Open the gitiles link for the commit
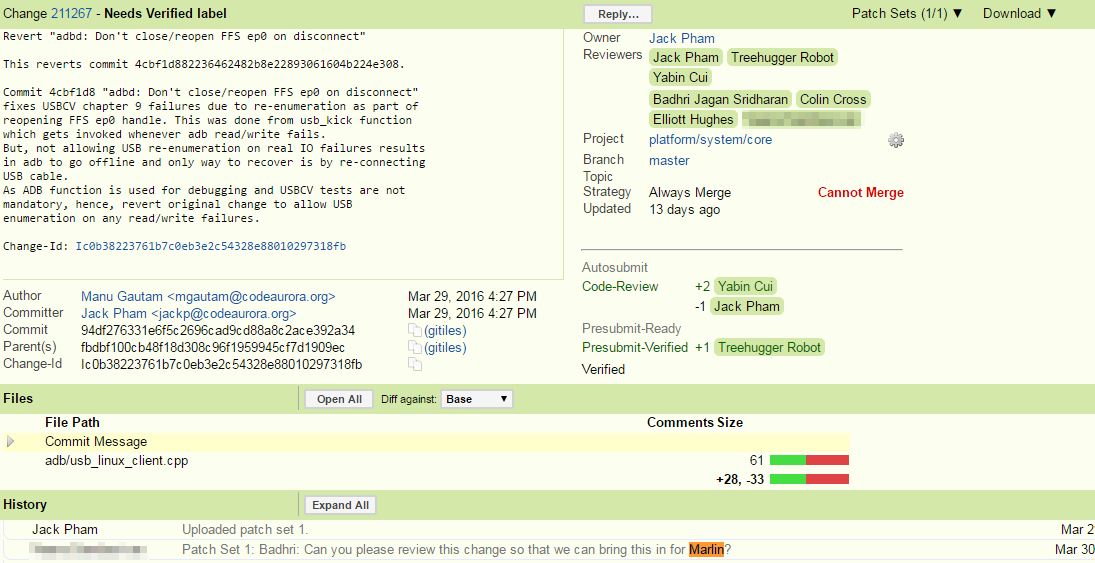This screenshot has height=563, width=1095. (x=445, y=331)
